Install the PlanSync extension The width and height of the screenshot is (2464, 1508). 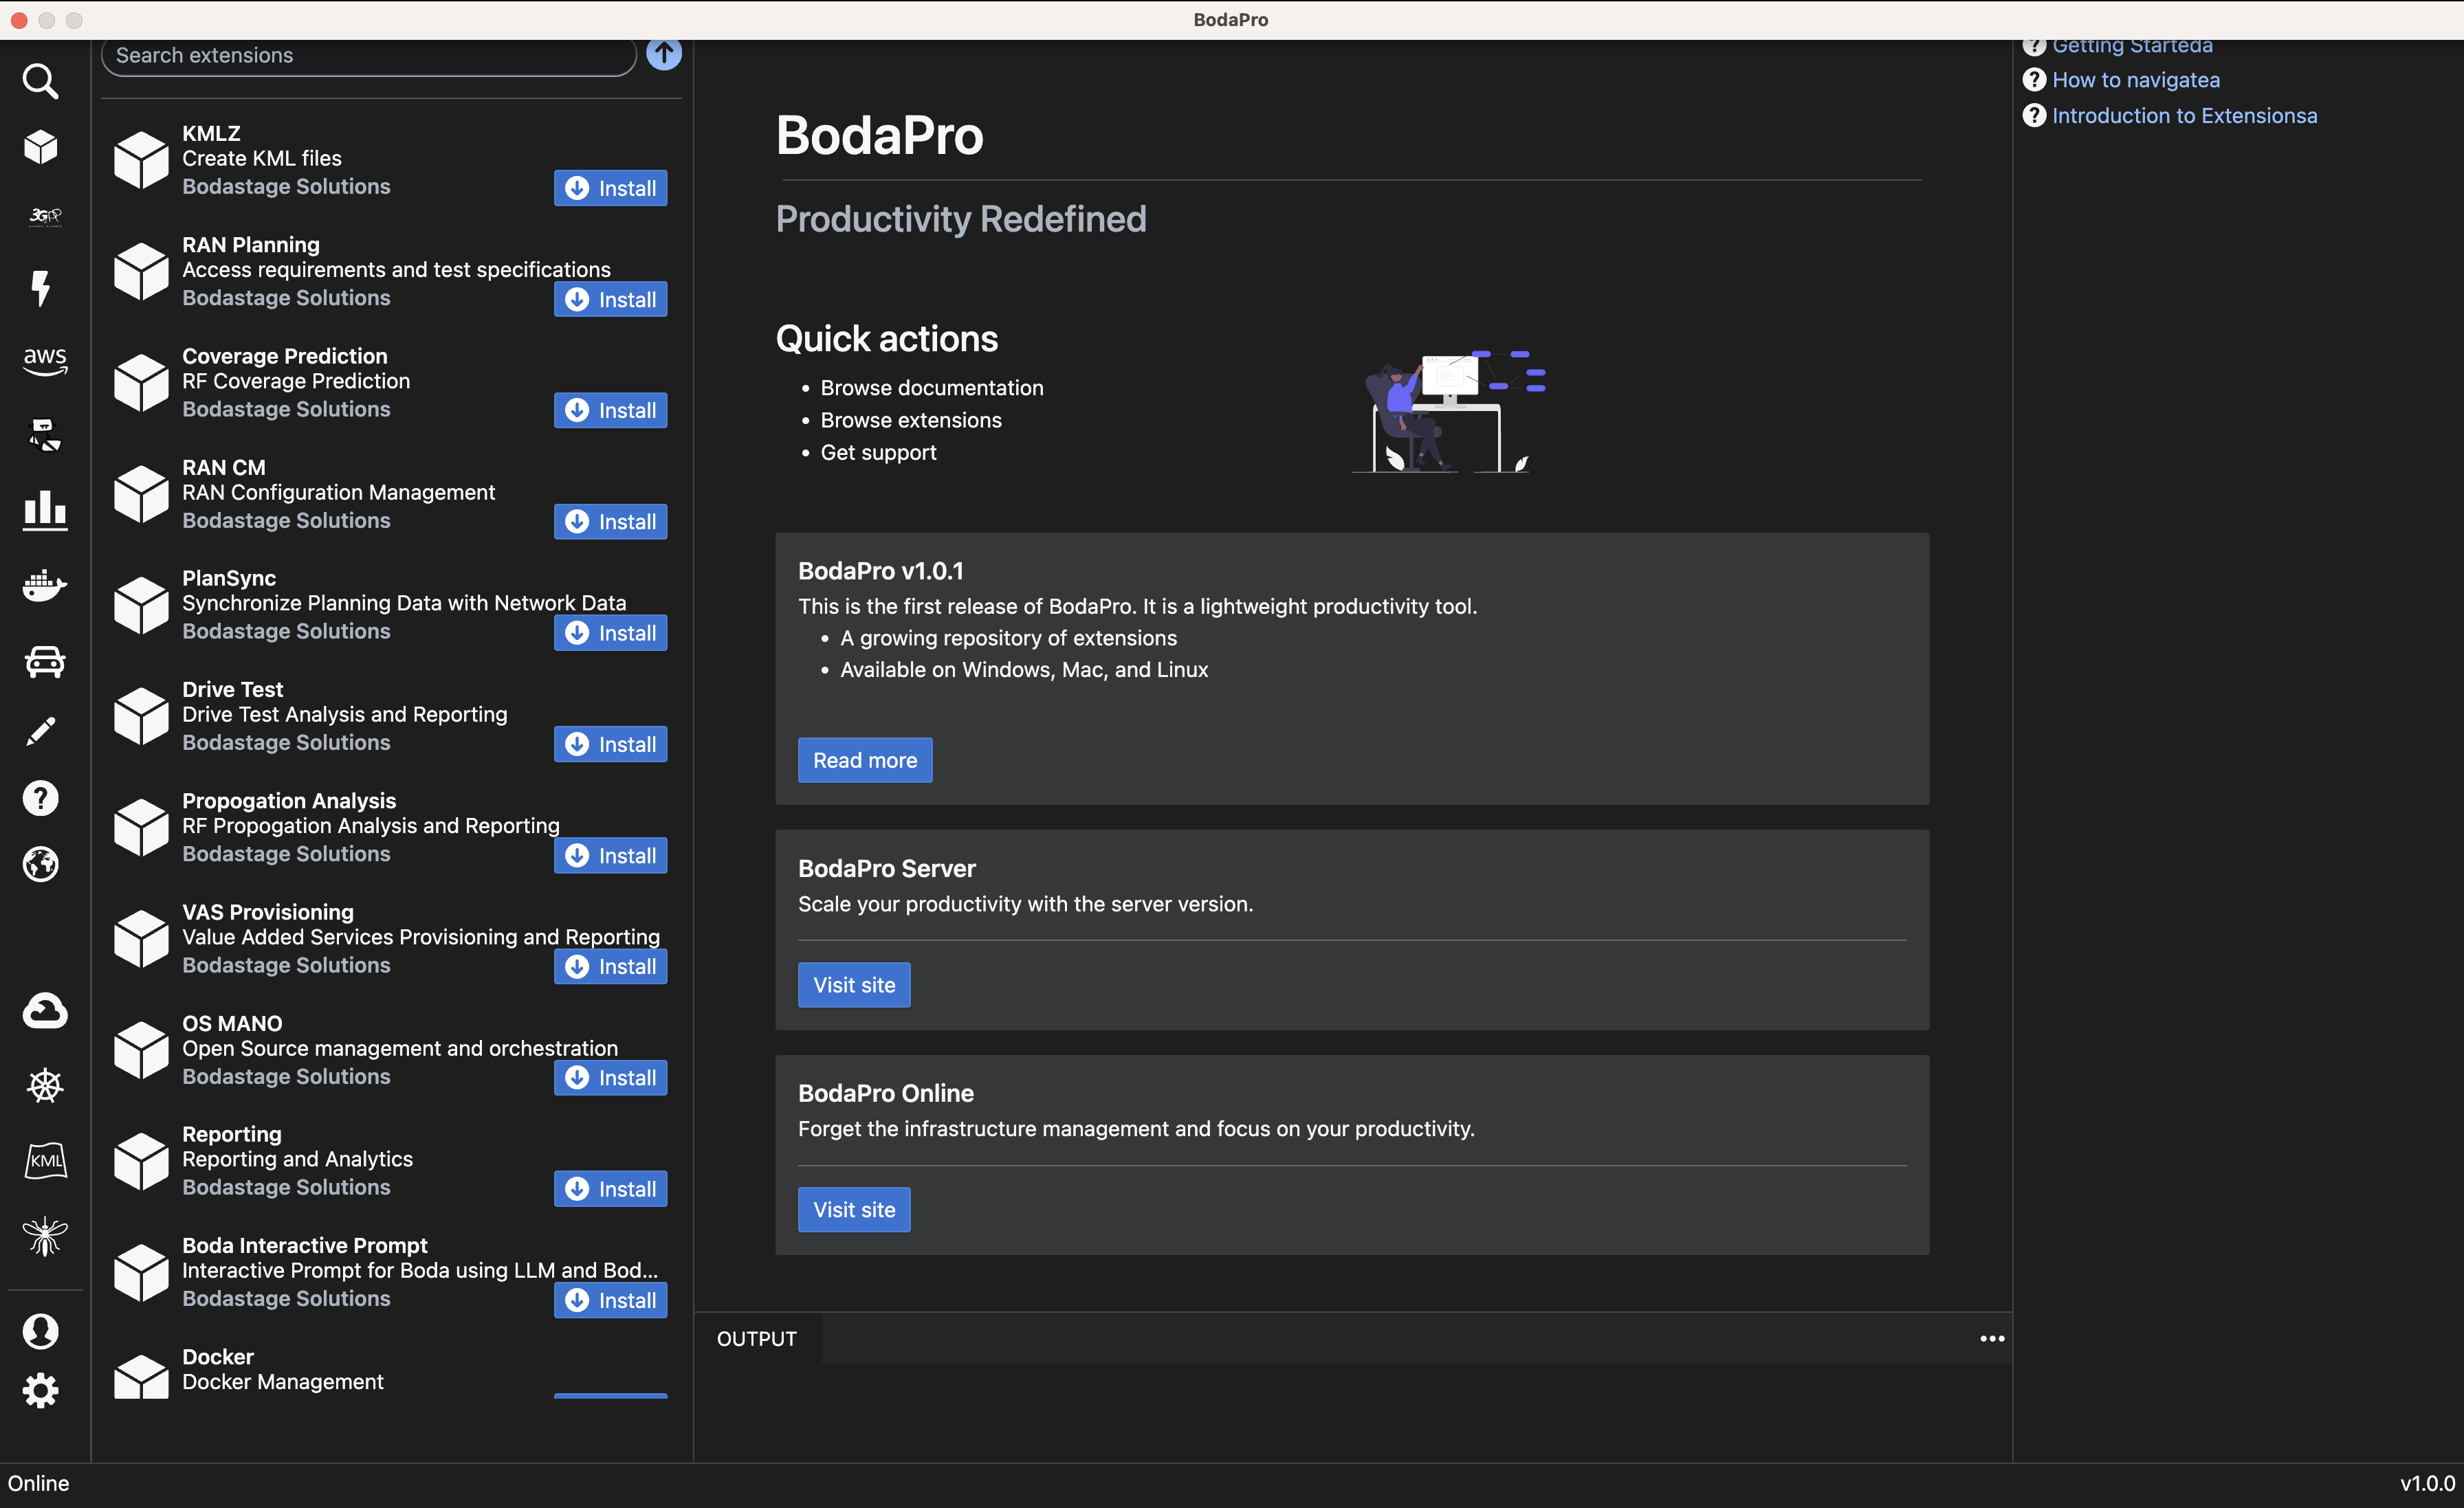click(x=610, y=633)
